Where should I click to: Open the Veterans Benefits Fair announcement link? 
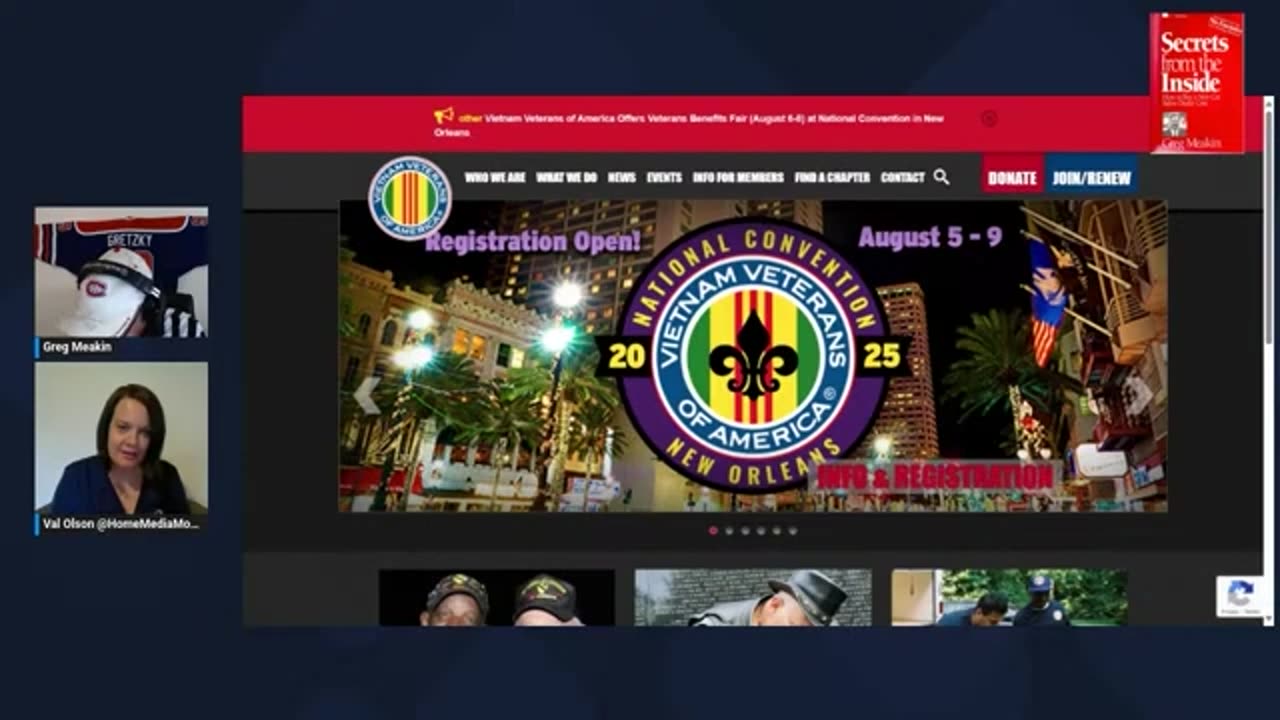point(690,125)
